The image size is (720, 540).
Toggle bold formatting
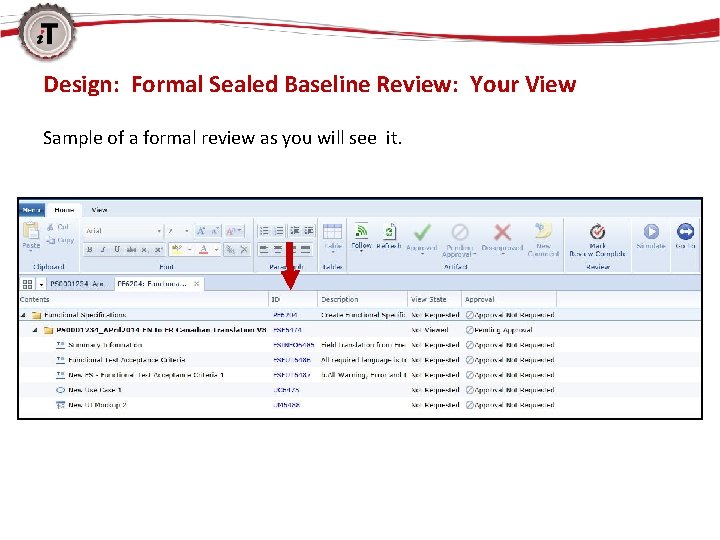coord(90,249)
